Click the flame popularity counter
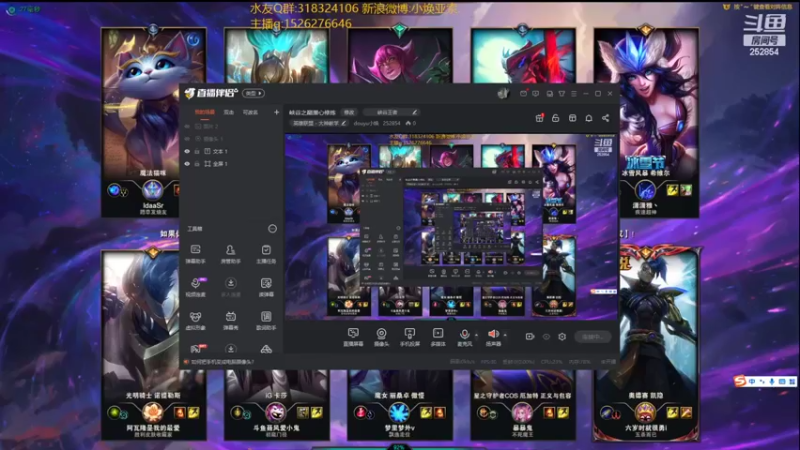Viewport: 800px width, 450px height. [x=411, y=123]
